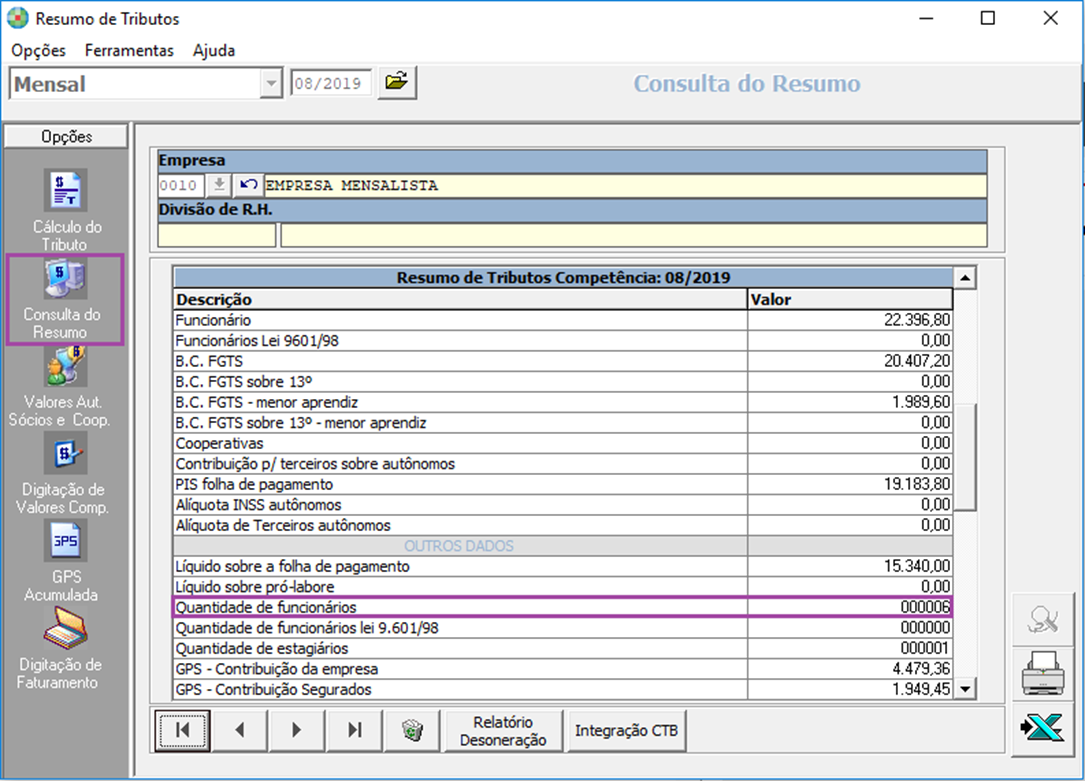Viewport: 1085px width, 781px height.
Task: Click the value 19.183,80
Action: pos(917,484)
